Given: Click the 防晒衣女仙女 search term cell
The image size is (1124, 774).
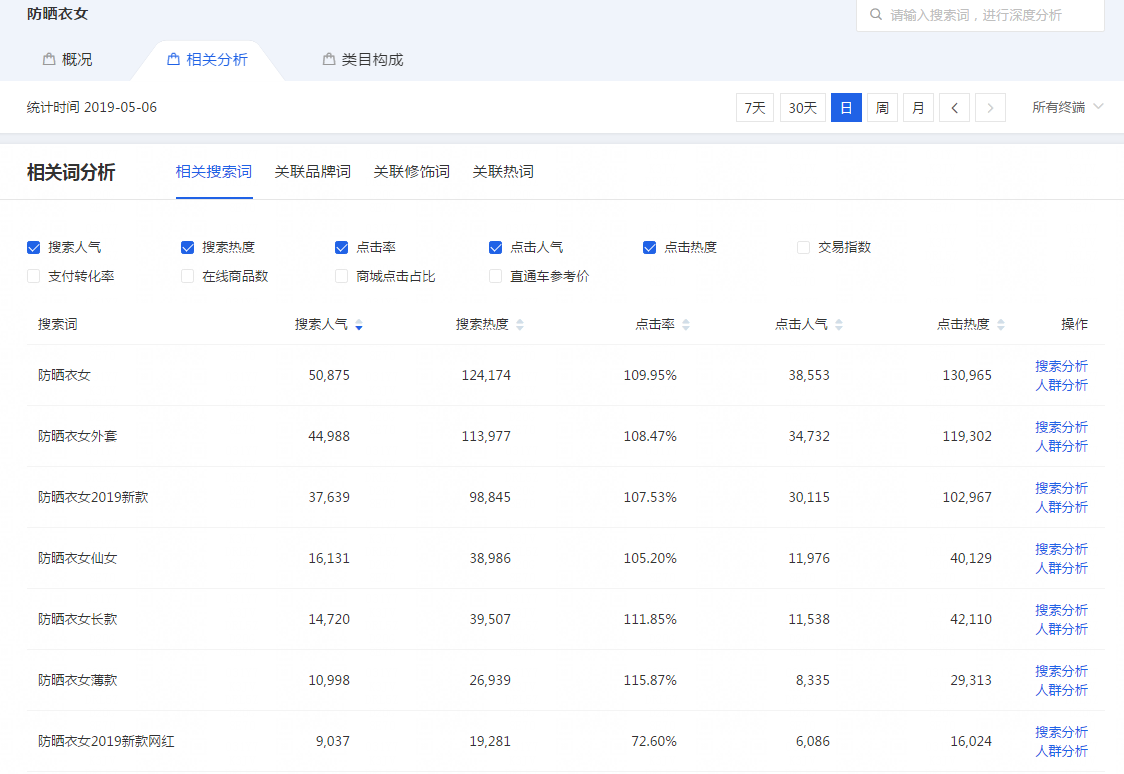Looking at the screenshot, I should point(77,558).
